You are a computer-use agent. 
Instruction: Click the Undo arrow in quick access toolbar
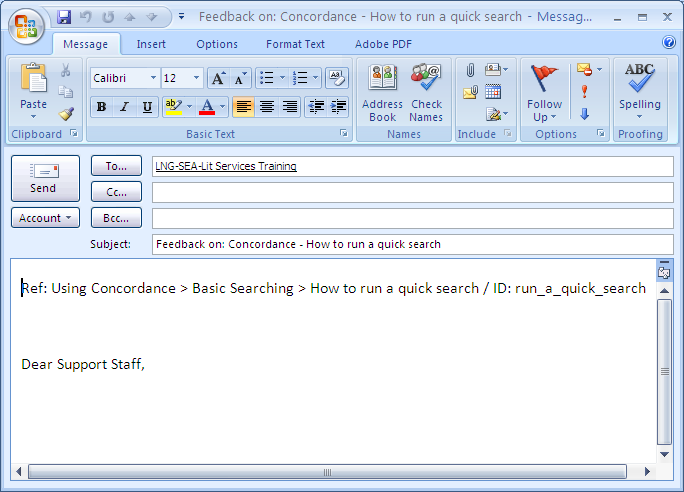pyautogui.click(x=86, y=17)
